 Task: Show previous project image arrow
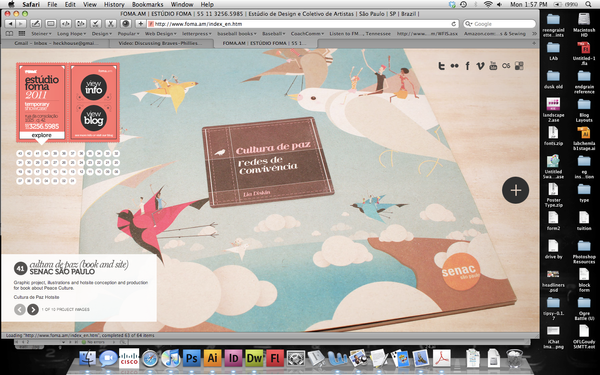[x=20, y=309]
